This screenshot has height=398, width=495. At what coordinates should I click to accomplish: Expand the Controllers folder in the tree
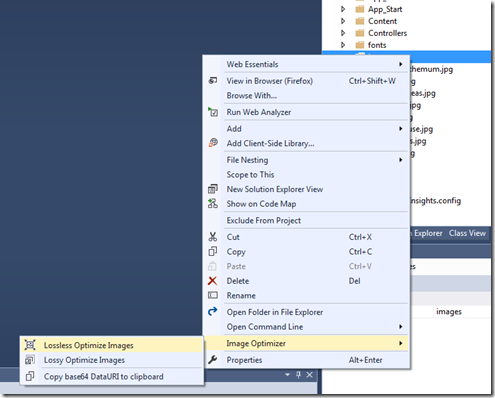pos(343,33)
